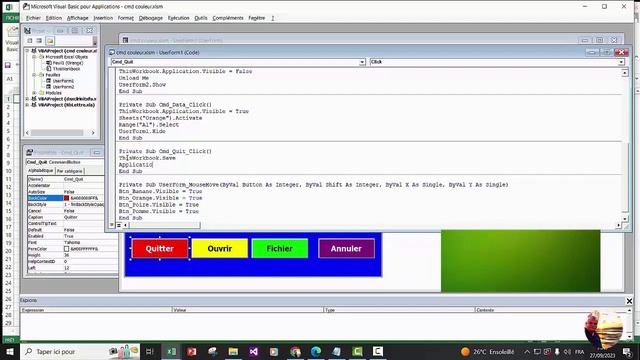Close the Espions watch panel
Viewport: 640px width, 360px height.
[629, 301]
